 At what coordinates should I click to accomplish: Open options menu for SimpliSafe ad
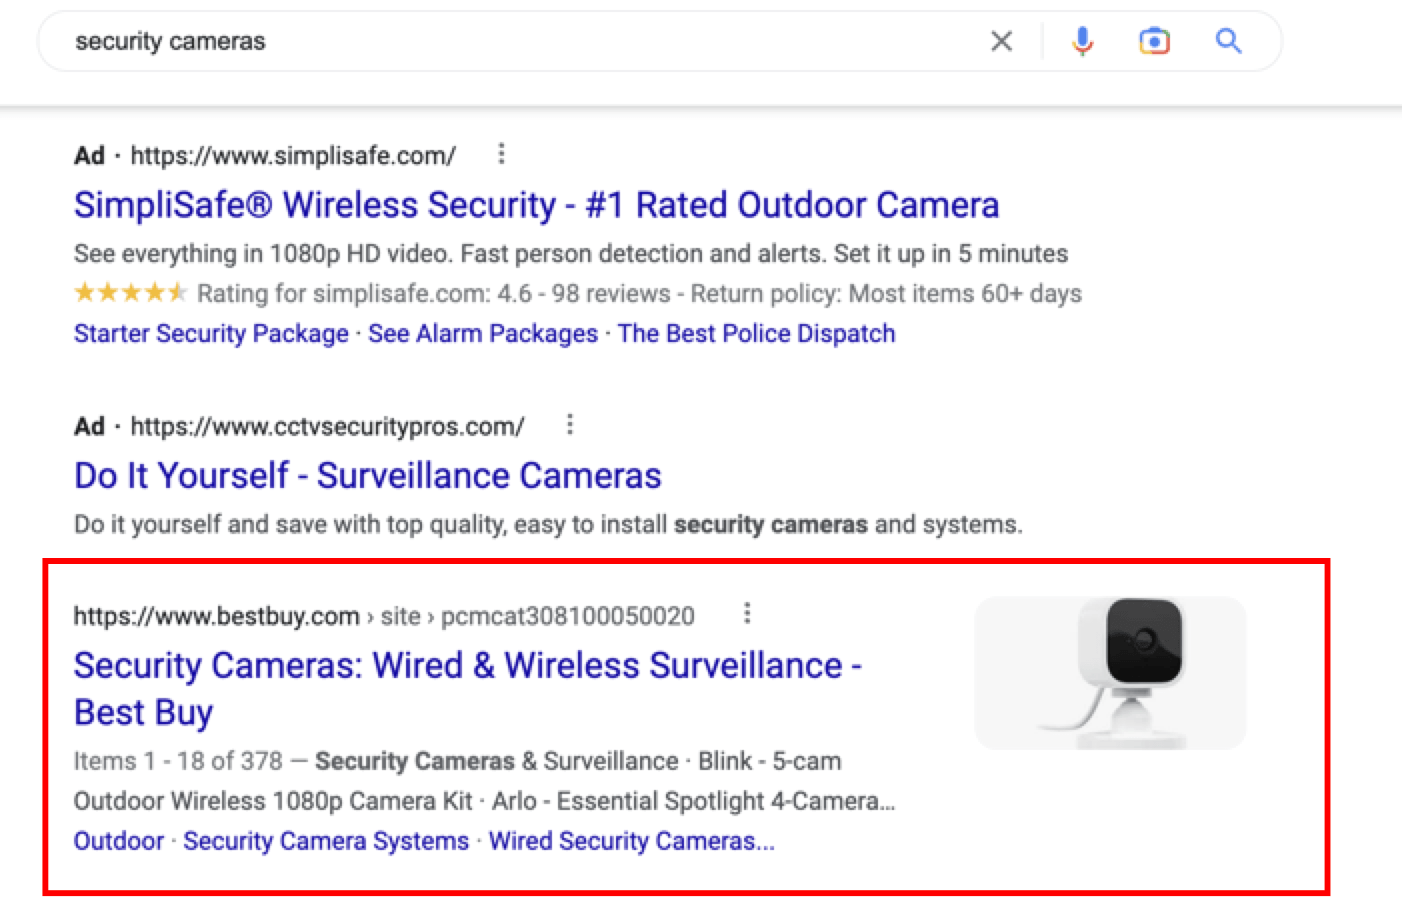[x=501, y=154]
